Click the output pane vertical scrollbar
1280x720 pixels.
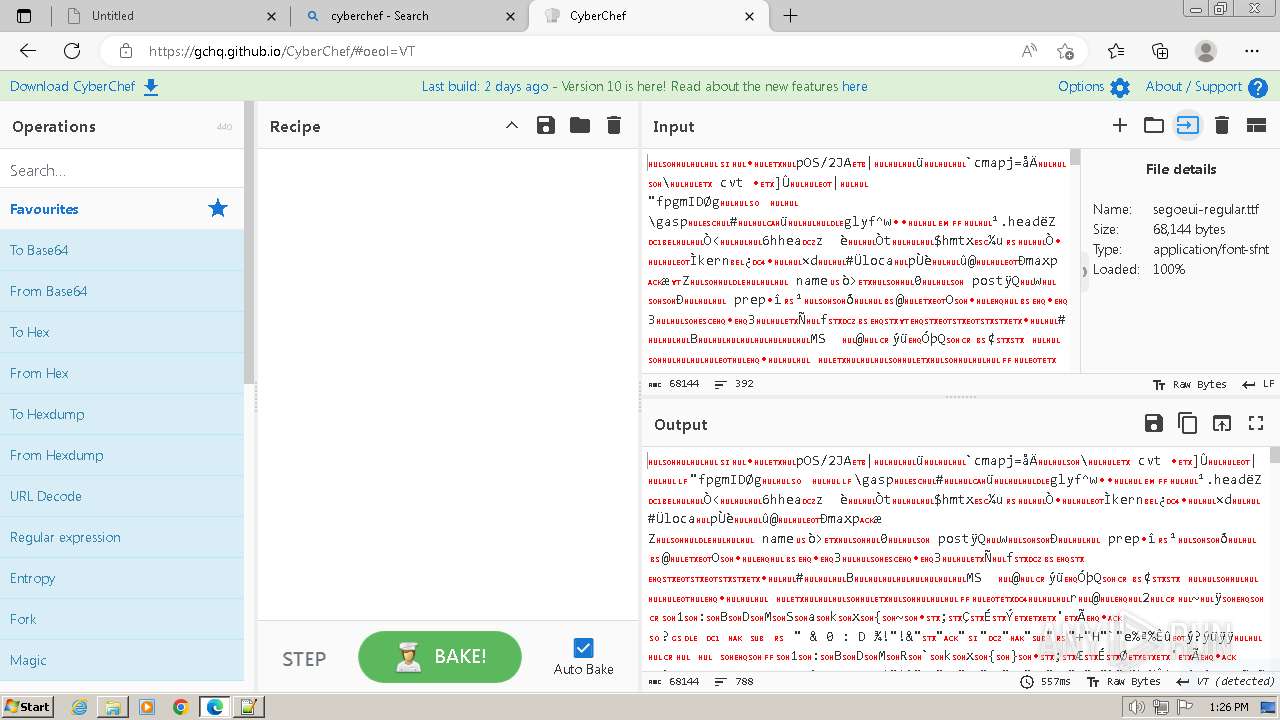(x=1274, y=558)
